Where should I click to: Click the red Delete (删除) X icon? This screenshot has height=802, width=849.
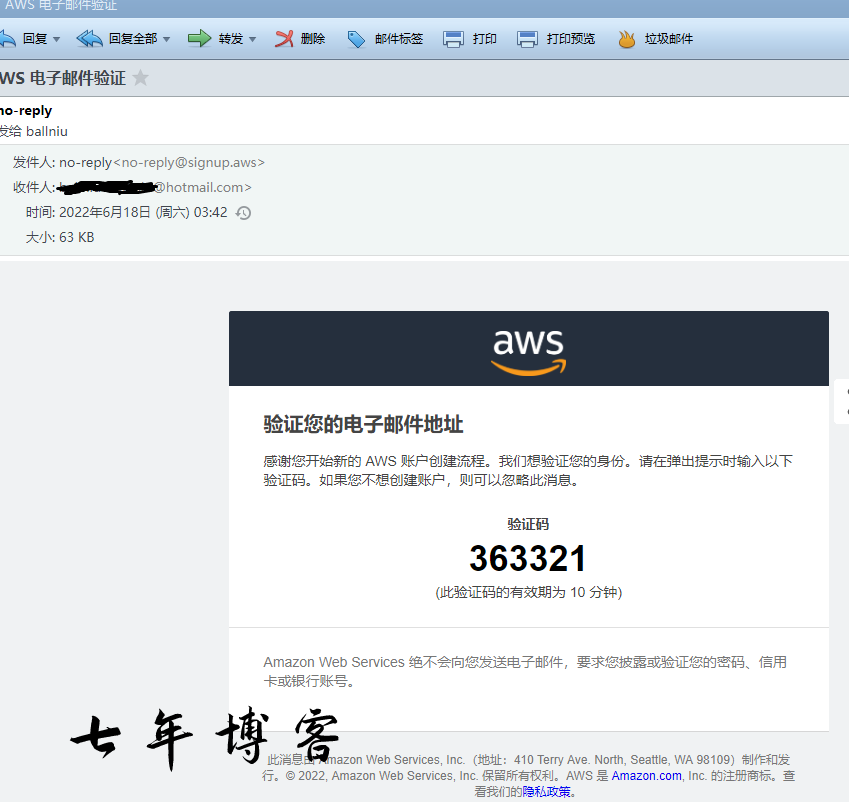pos(284,38)
